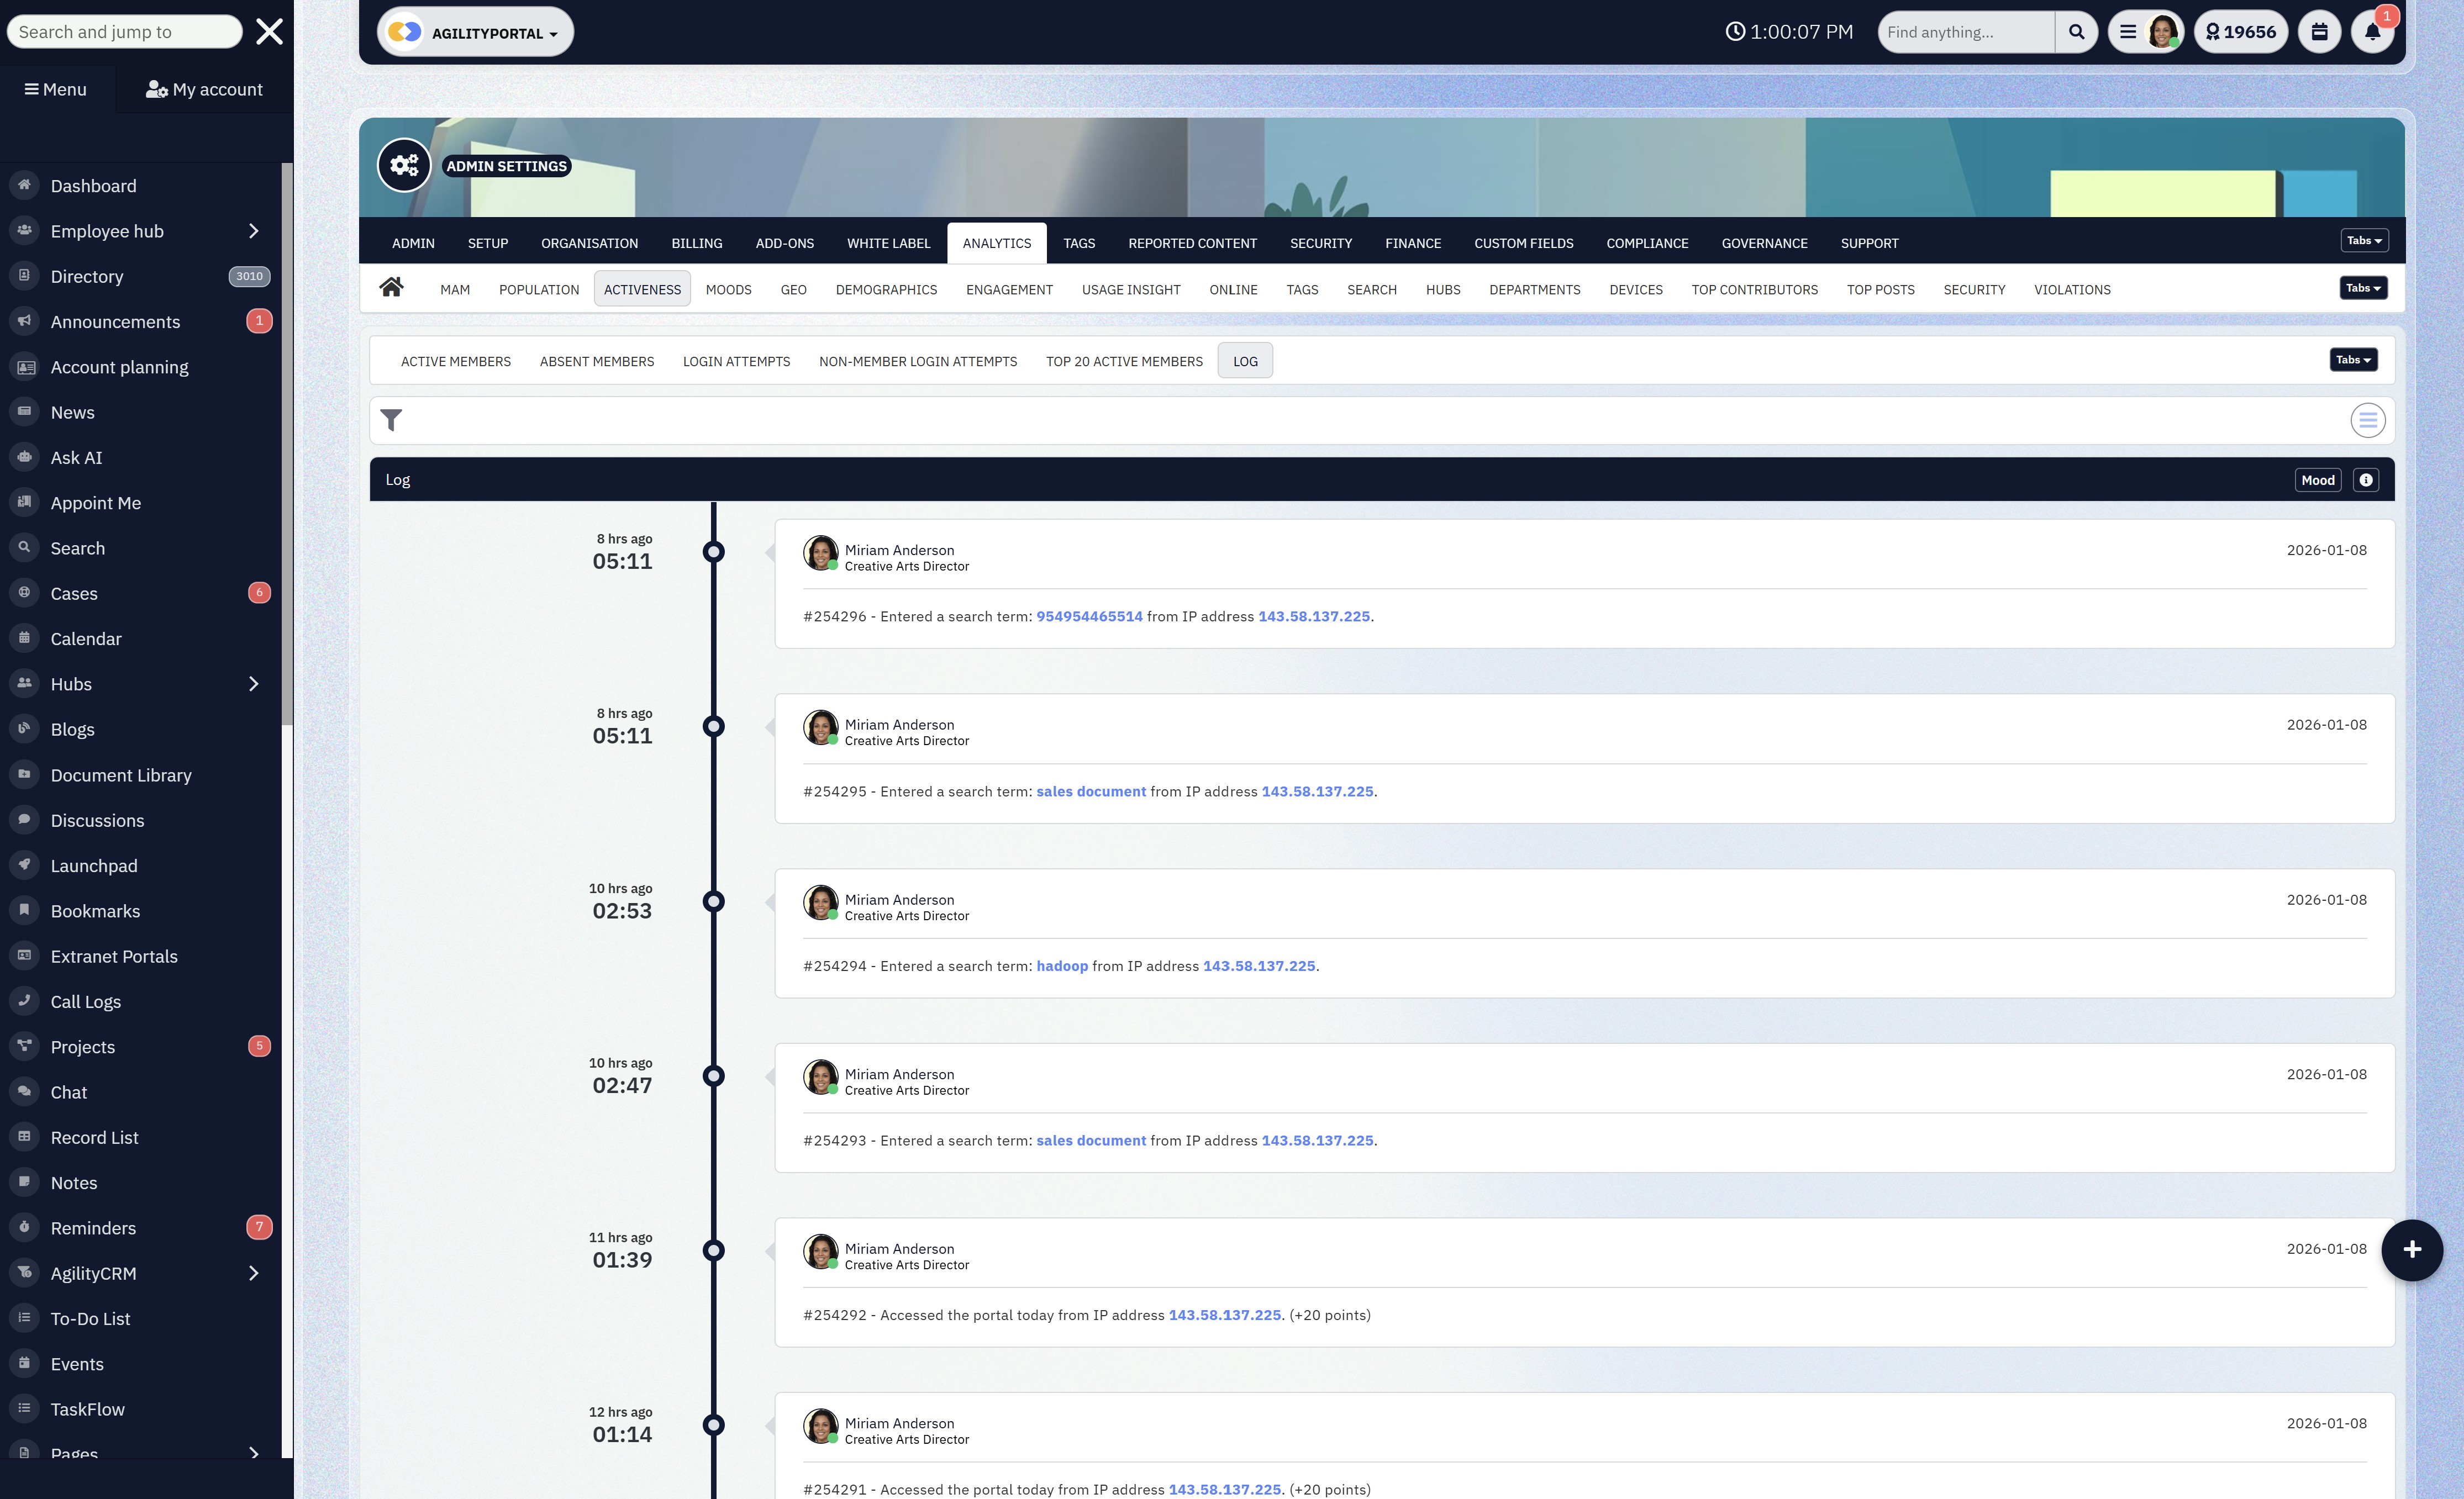Click the filter icon above the activity log
The width and height of the screenshot is (2464, 1499).
[x=392, y=420]
